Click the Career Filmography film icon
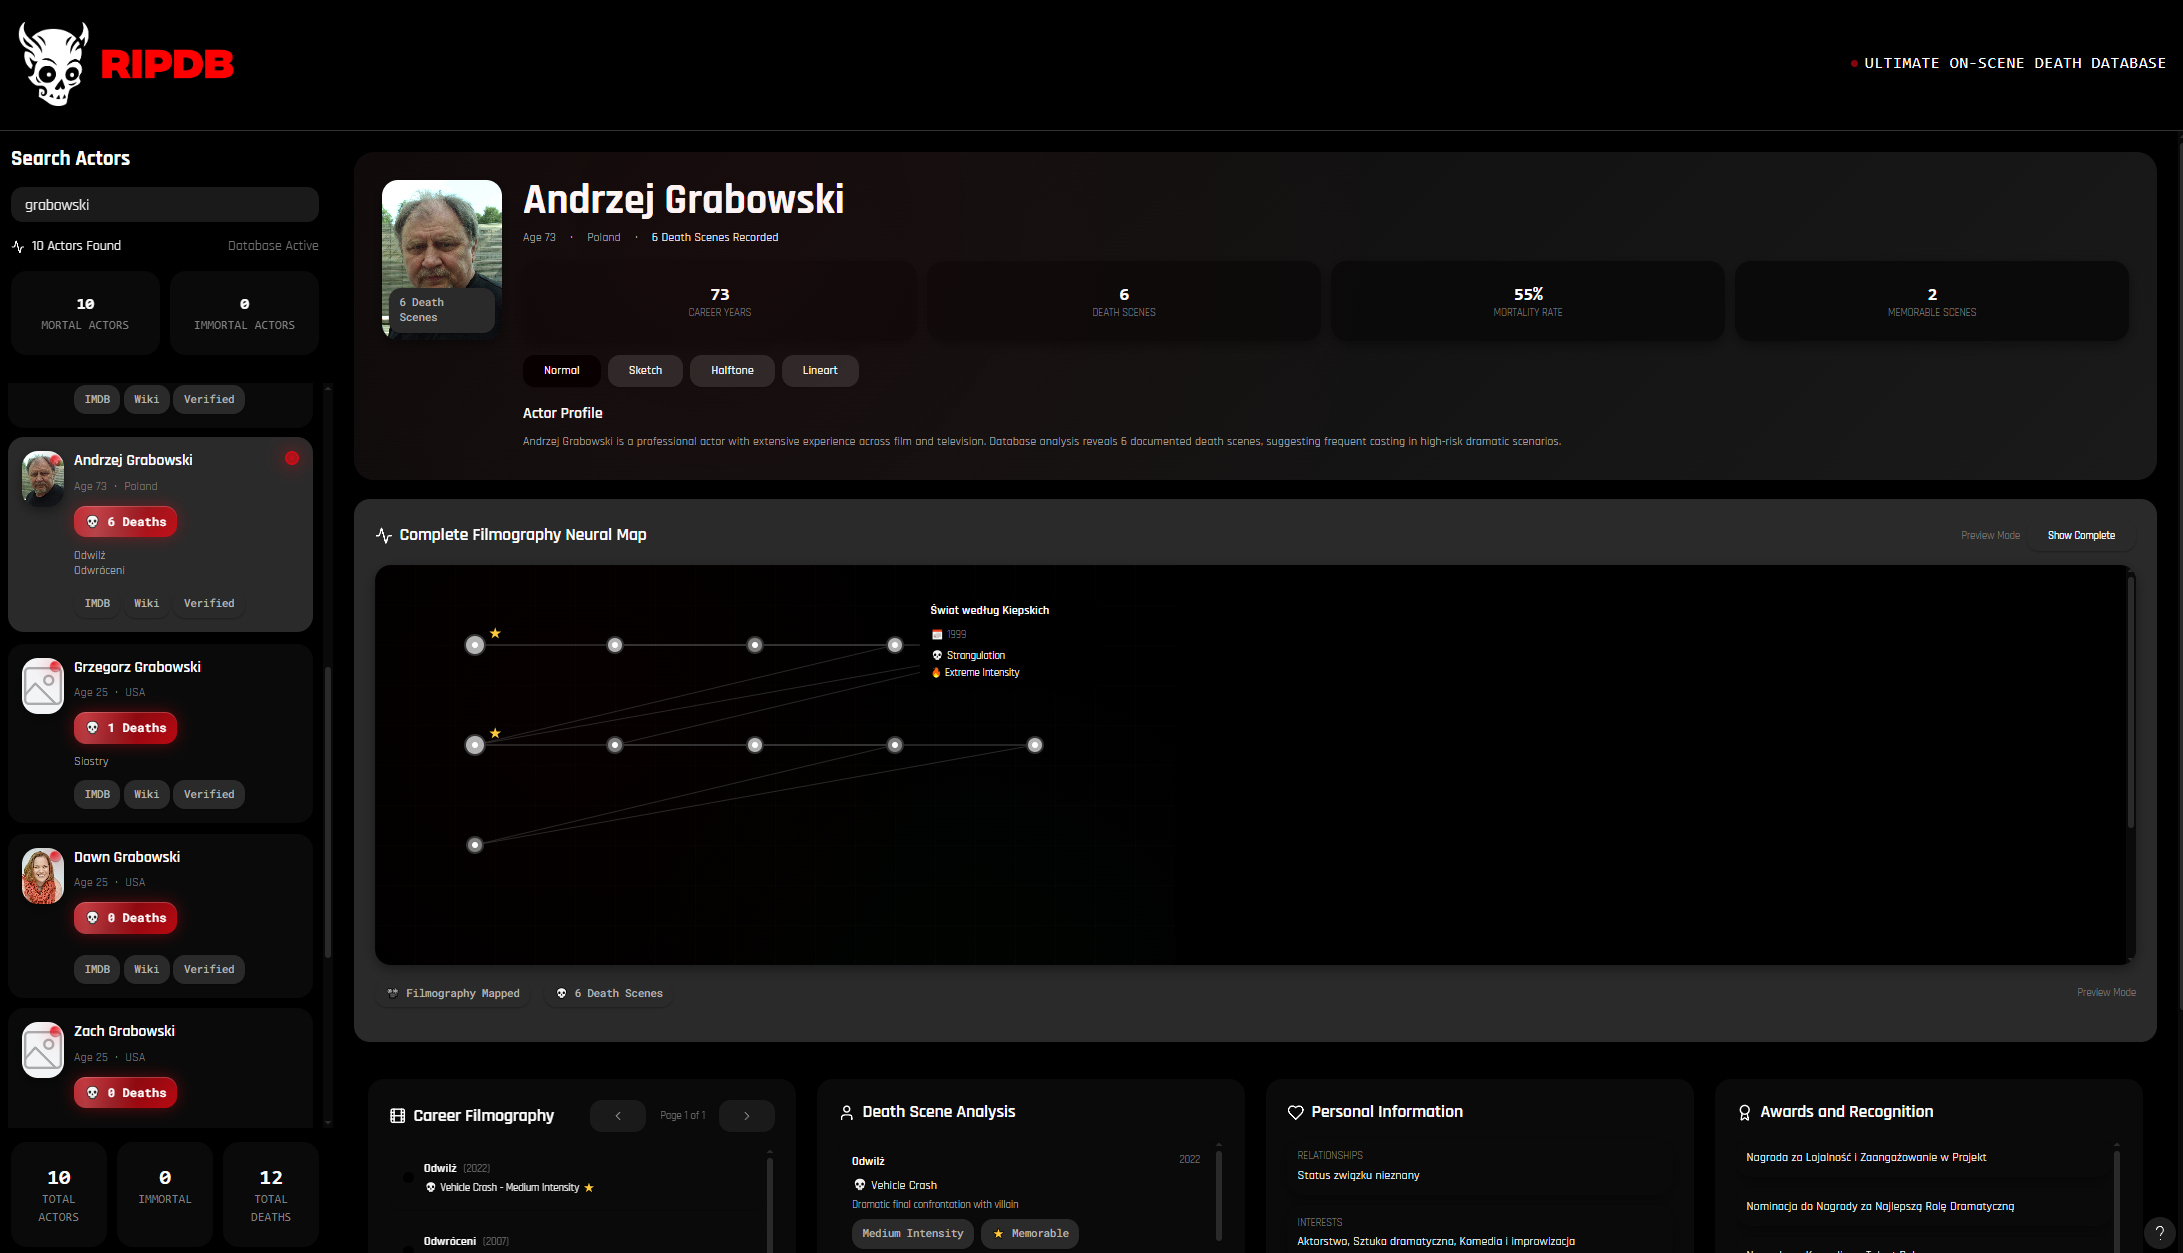 (x=397, y=1116)
